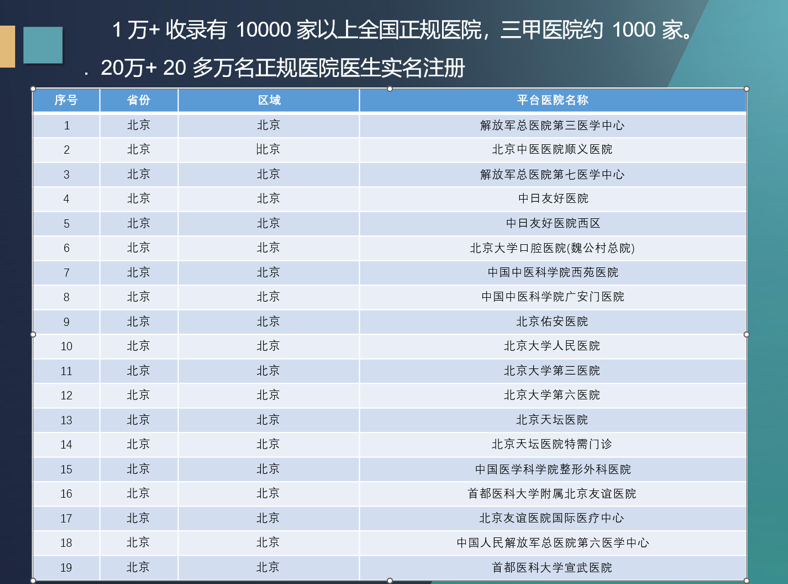This screenshot has width=788, height=584.
Task: Click the 中日友好医院西区 cell
Action: click(x=552, y=223)
